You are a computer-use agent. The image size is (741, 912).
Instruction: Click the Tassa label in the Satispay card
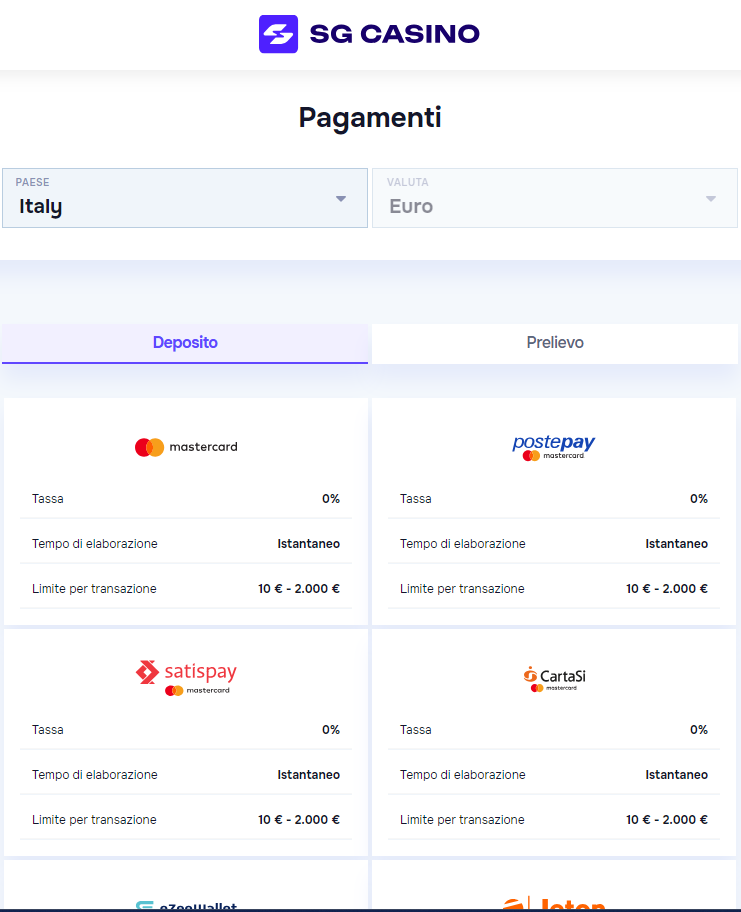tap(48, 730)
